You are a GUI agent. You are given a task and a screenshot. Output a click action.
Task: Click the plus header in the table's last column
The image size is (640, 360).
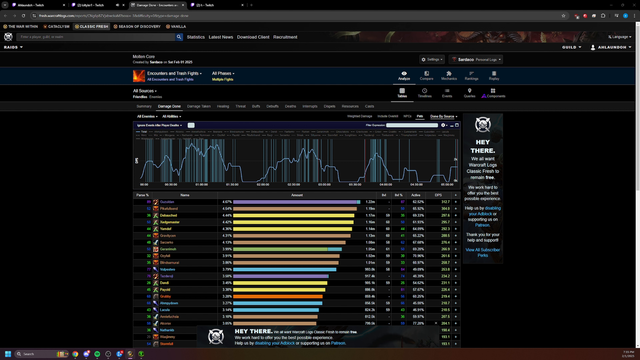click(x=456, y=195)
